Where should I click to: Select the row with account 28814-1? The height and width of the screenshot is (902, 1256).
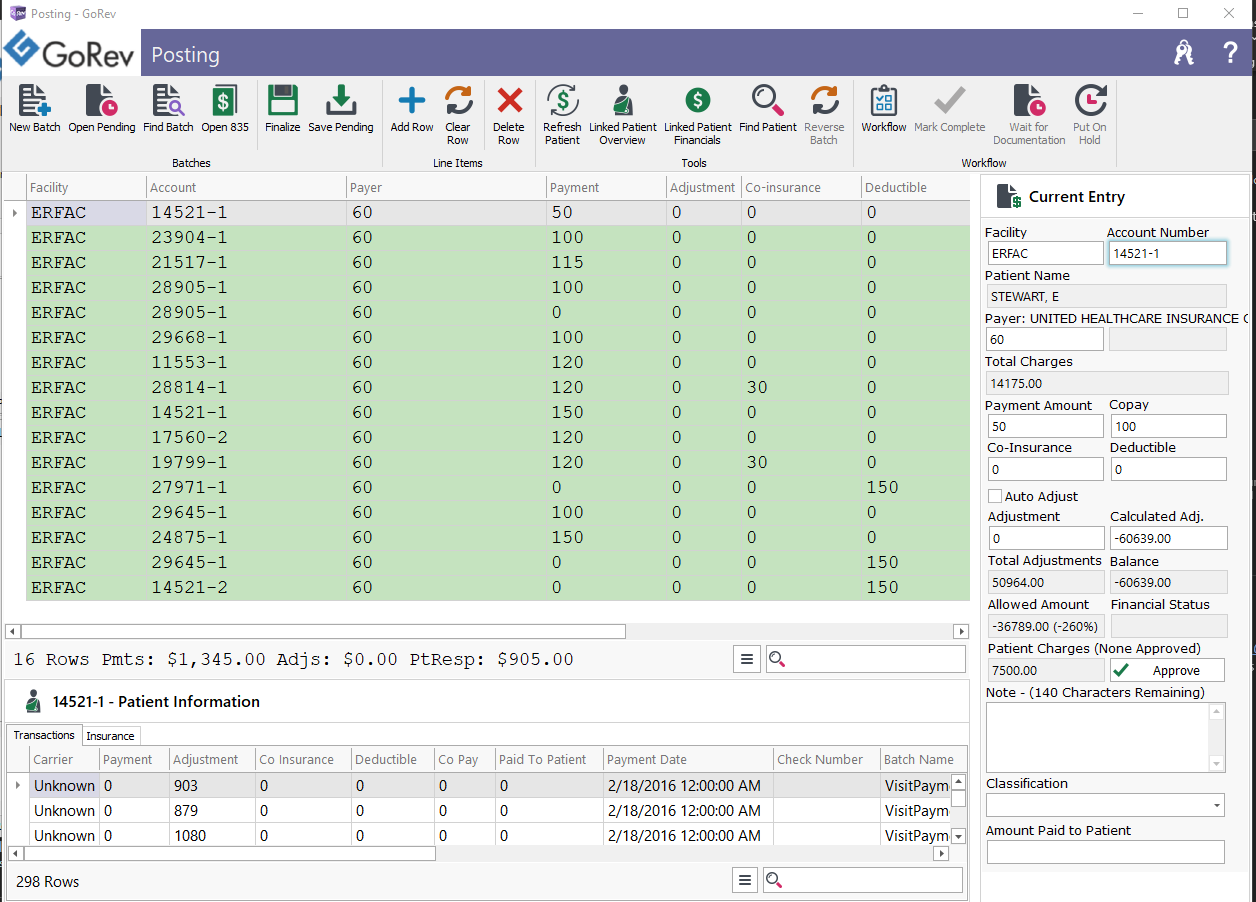click(x=497, y=388)
